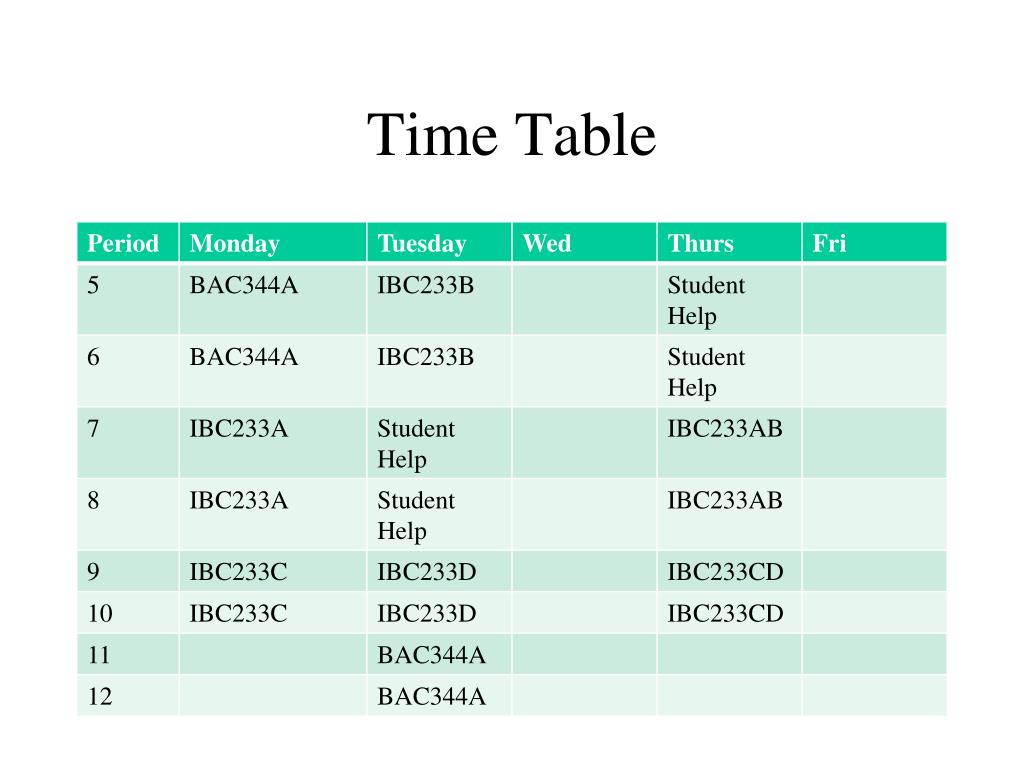Select the "Thurs" column header
The height and width of the screenshot is (768, 1024).
[700, 243]
